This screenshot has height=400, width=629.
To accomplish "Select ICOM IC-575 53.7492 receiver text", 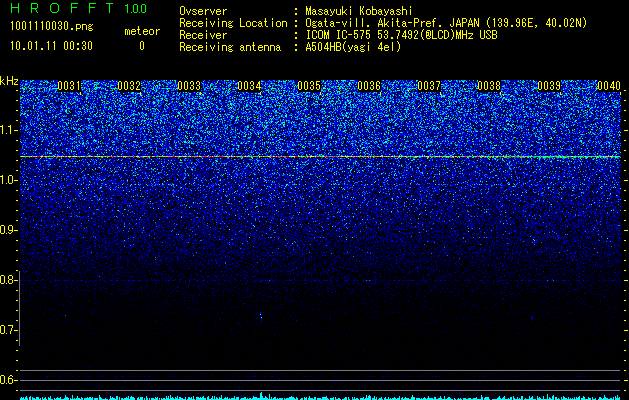I will tap(401, 35).
